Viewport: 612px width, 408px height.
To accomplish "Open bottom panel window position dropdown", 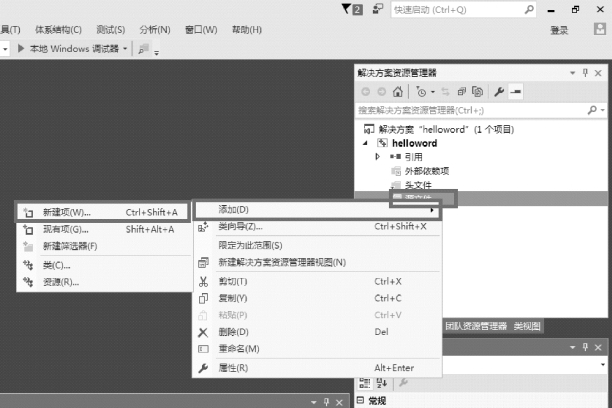I will pyautogui.click(x=314, y=402).
